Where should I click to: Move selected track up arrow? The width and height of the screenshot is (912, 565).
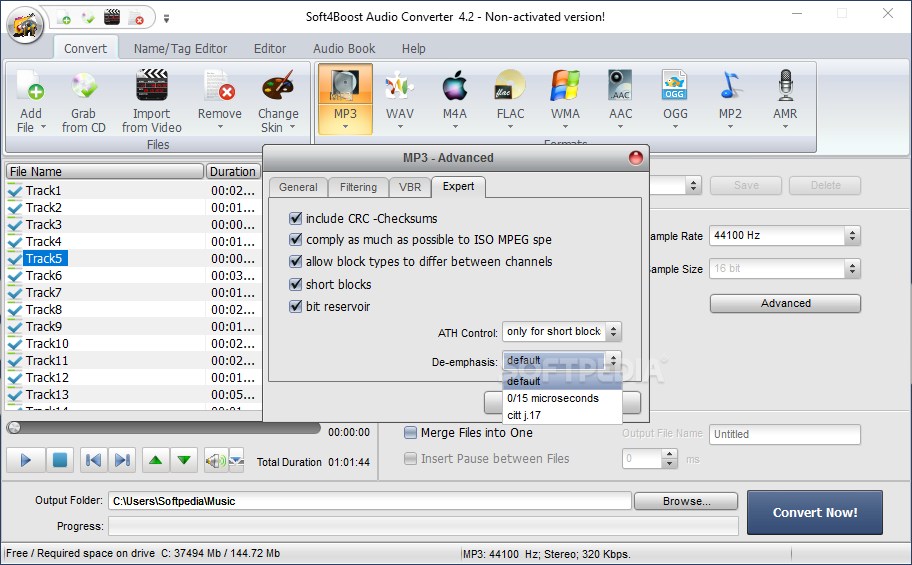(x=155, y=460)
